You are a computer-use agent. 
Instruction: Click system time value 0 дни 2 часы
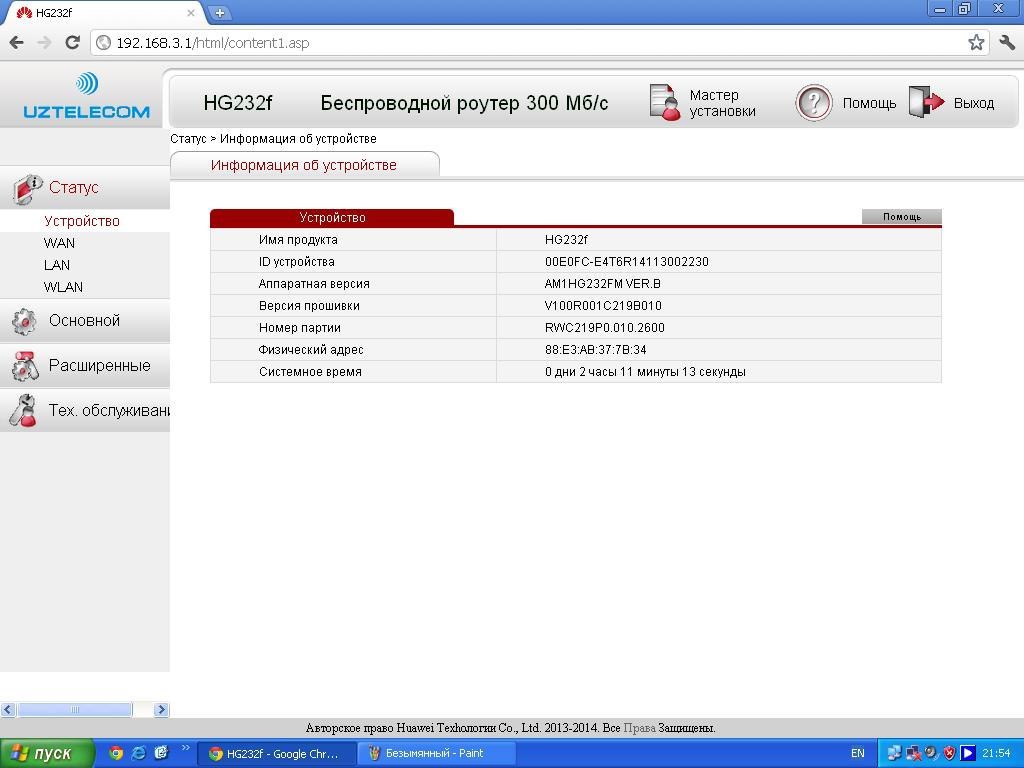pyautogui.click(x=645, y=372)
